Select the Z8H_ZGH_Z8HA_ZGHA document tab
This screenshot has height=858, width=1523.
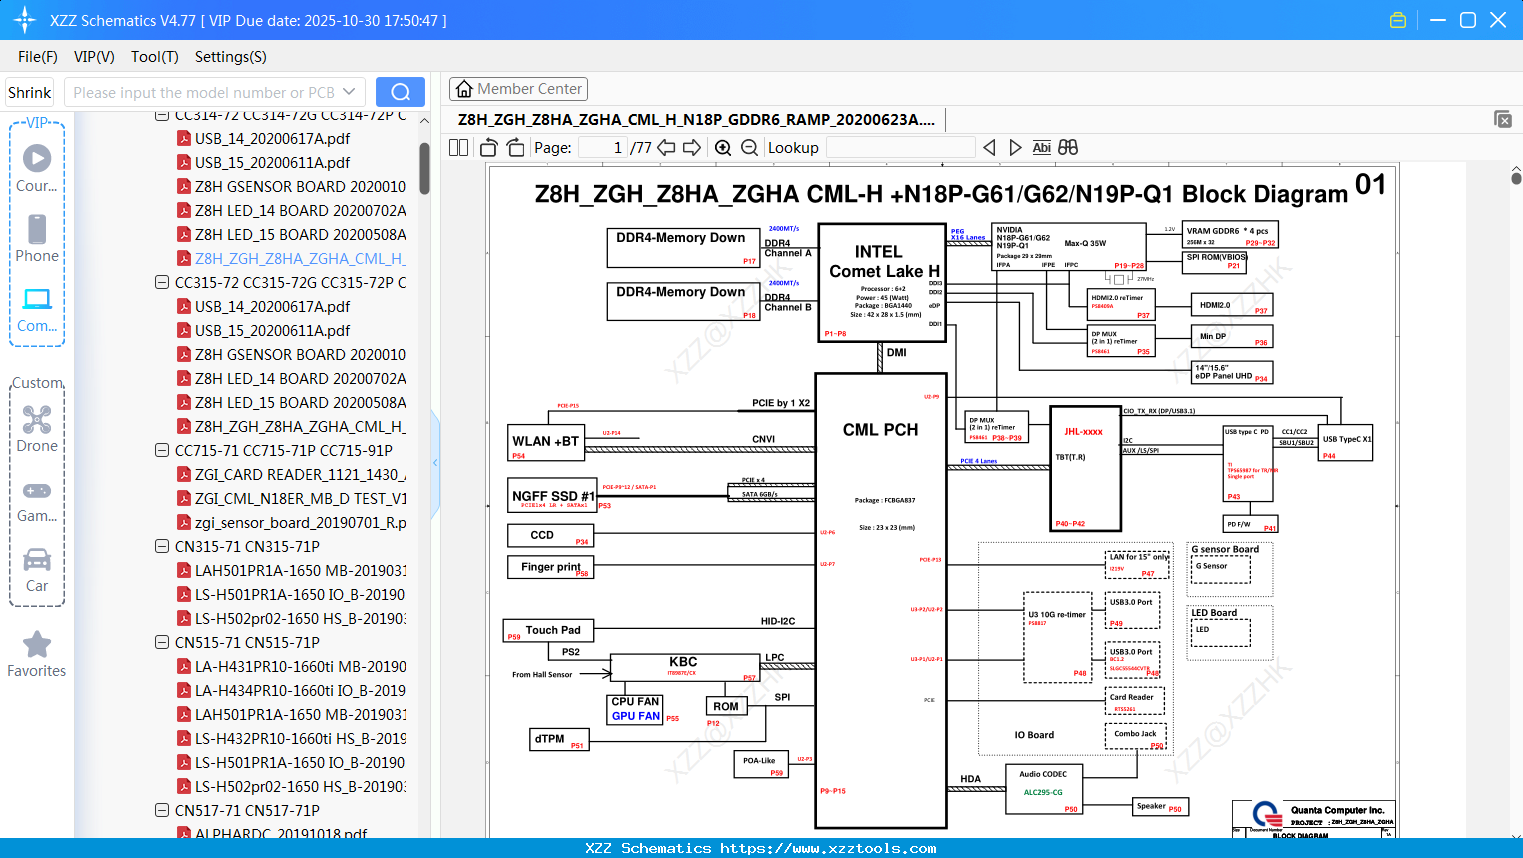696,120
